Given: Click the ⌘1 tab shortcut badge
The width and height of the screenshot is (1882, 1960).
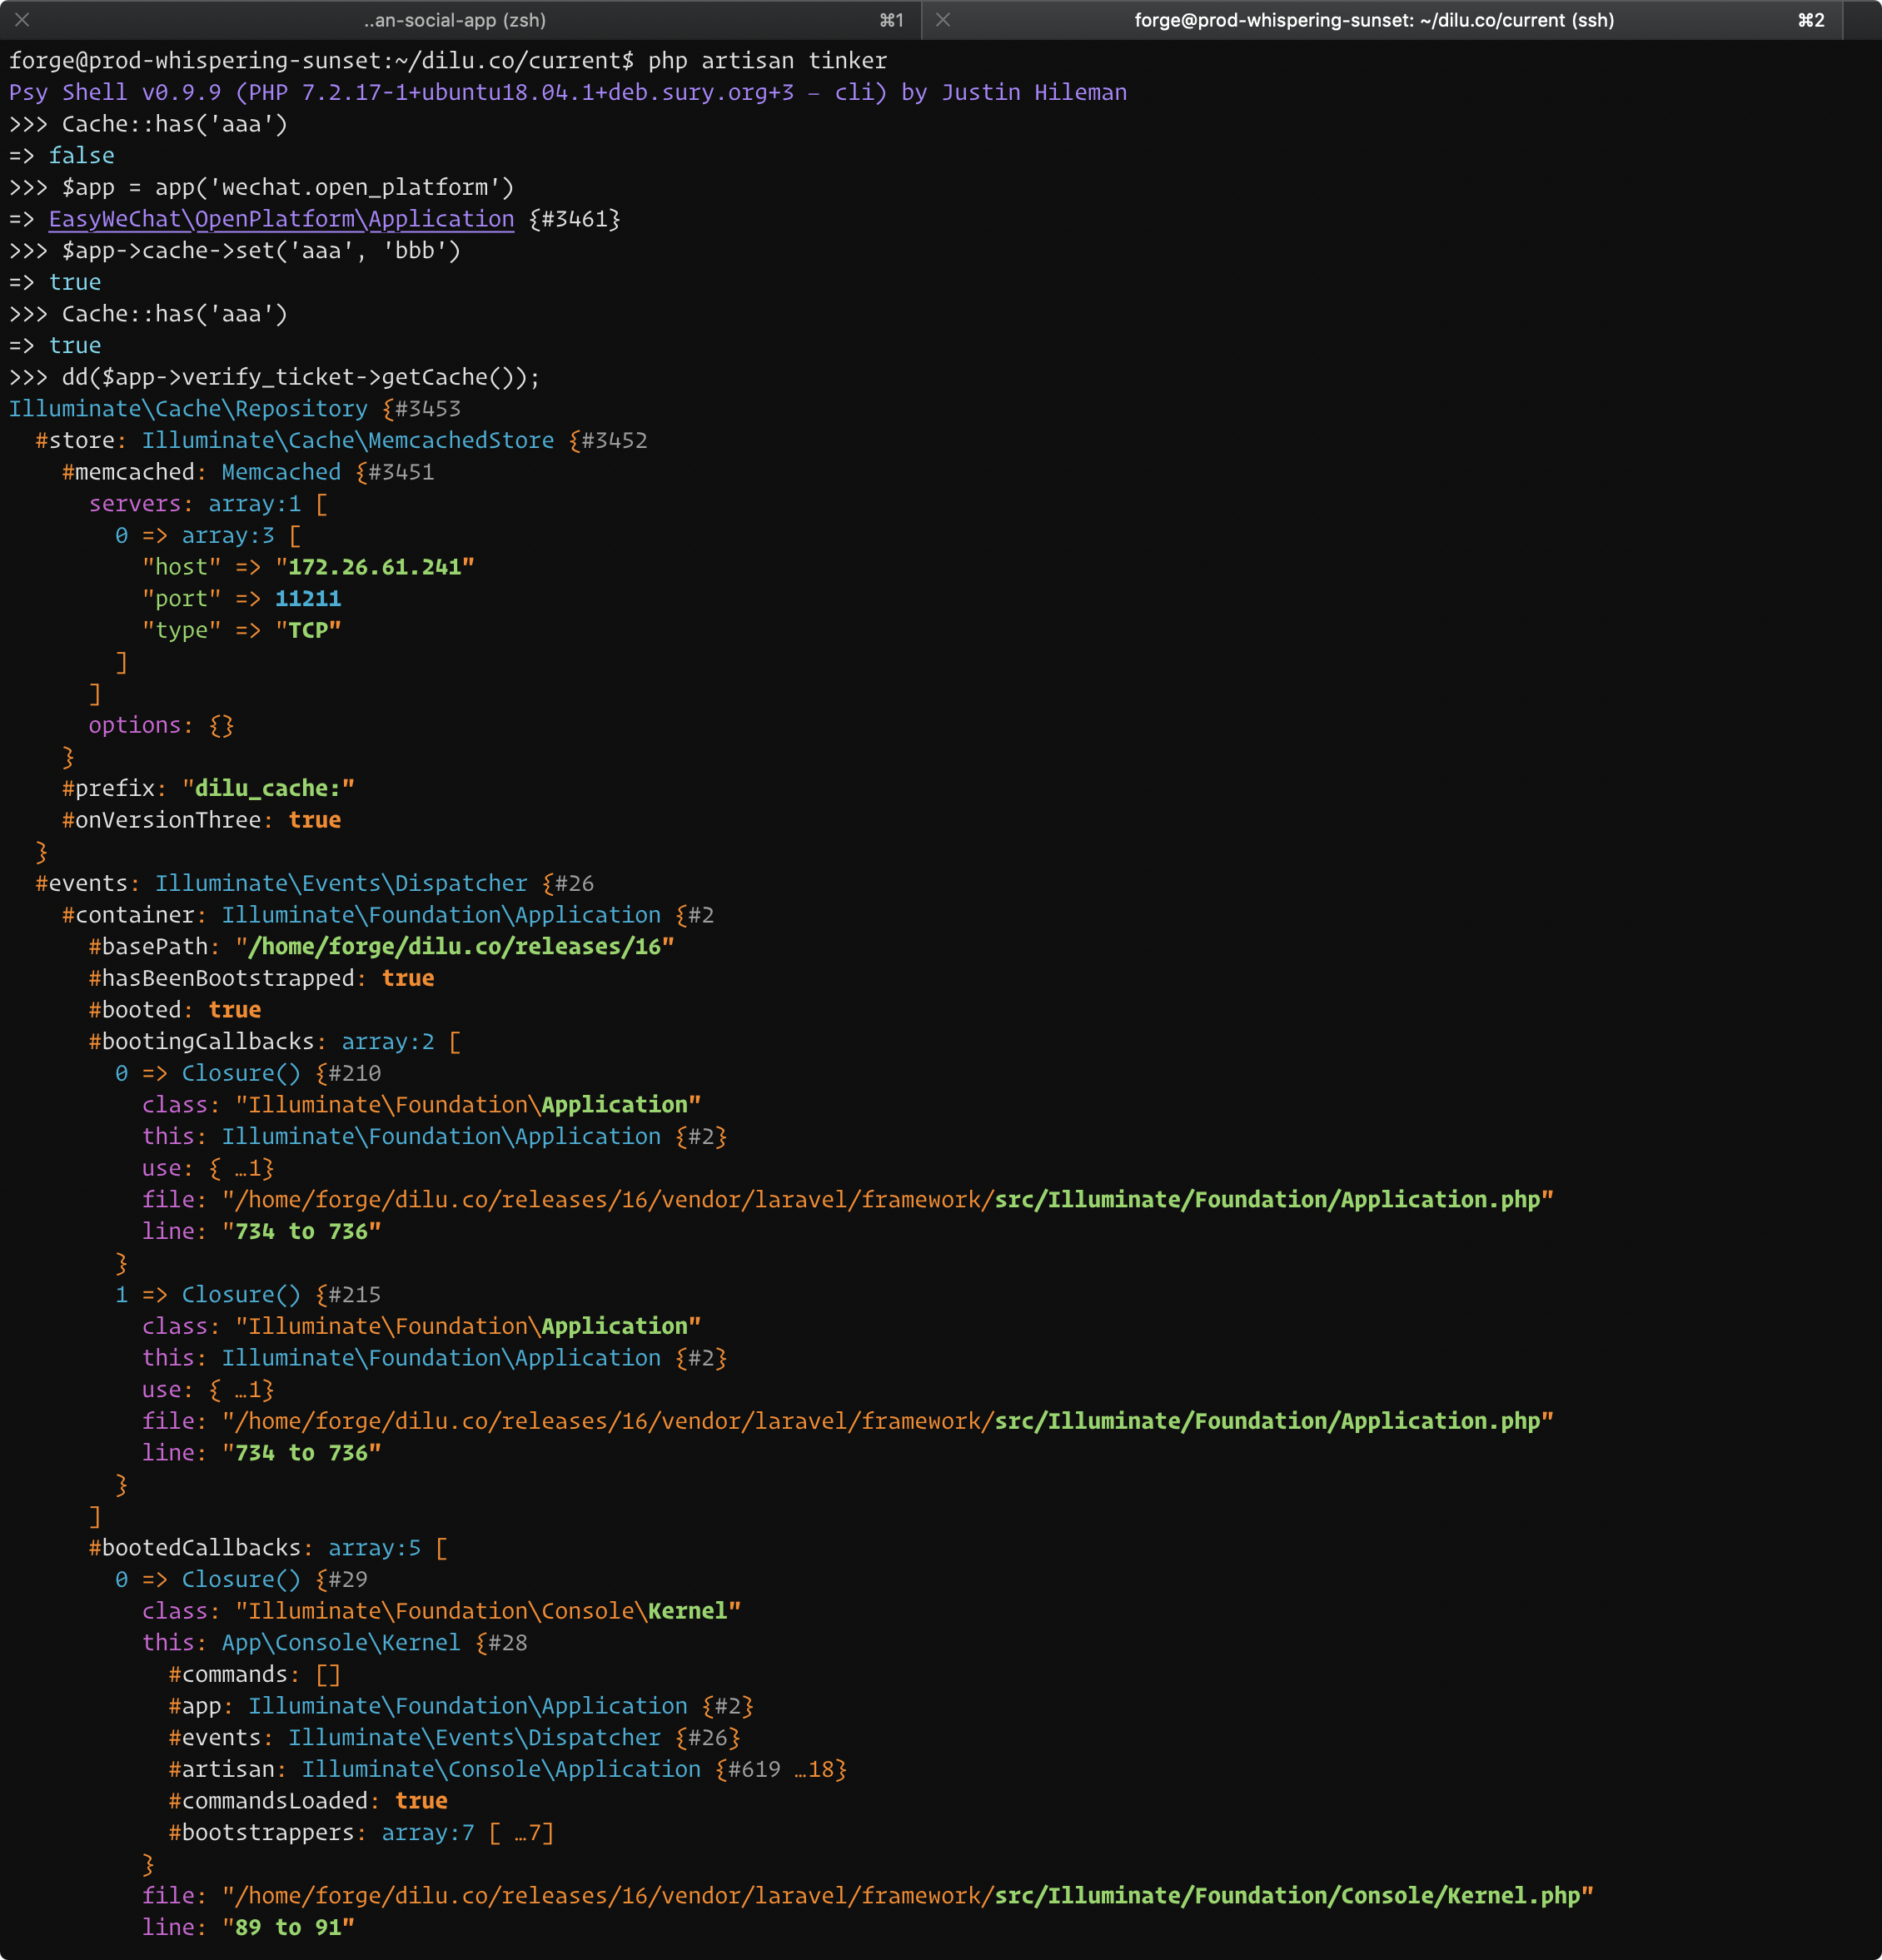Looking at the screenshot, I should 890,20.
